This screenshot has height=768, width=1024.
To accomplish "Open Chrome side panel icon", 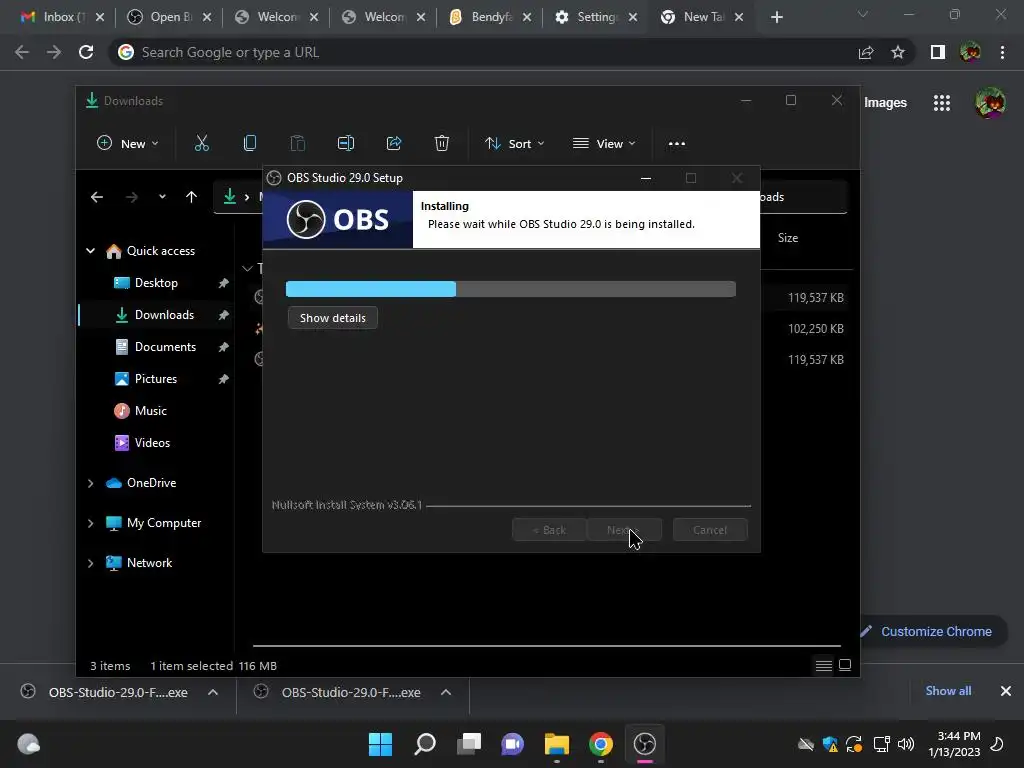I will pyautogui.click(x=938, y=52).
